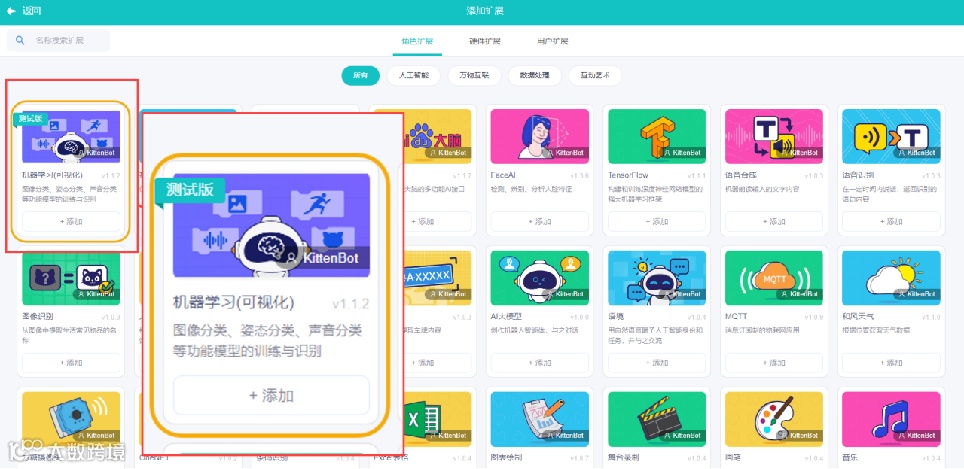
Task: Select the 人工智能 filter pill
Action: pos(414,76)
